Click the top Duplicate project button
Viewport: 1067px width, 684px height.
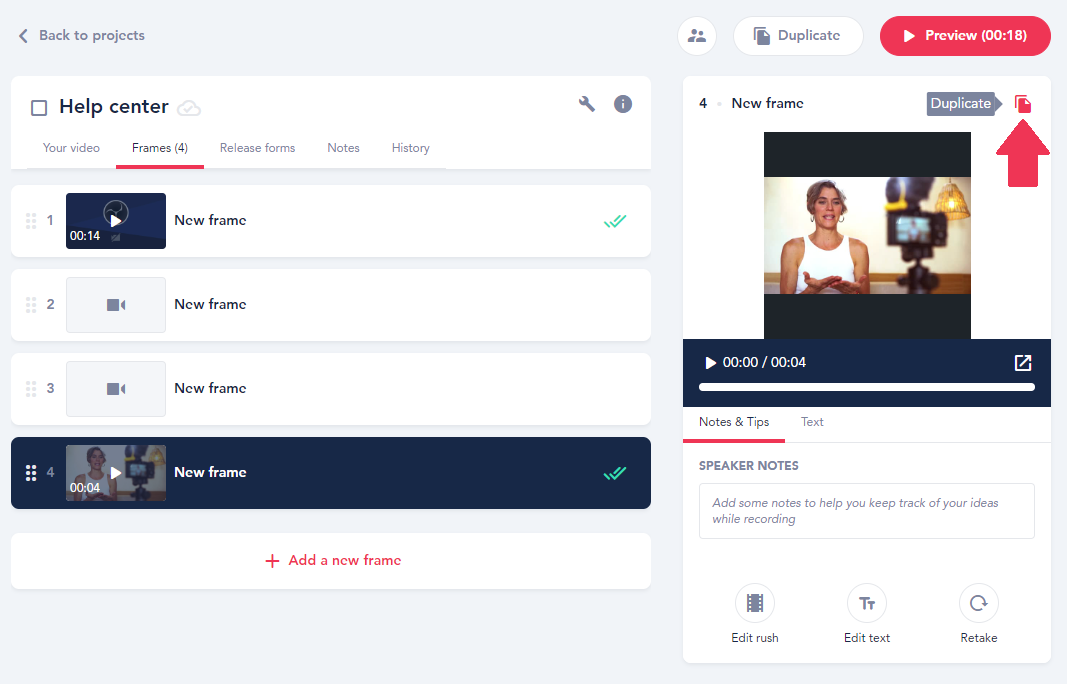point(797,36)
